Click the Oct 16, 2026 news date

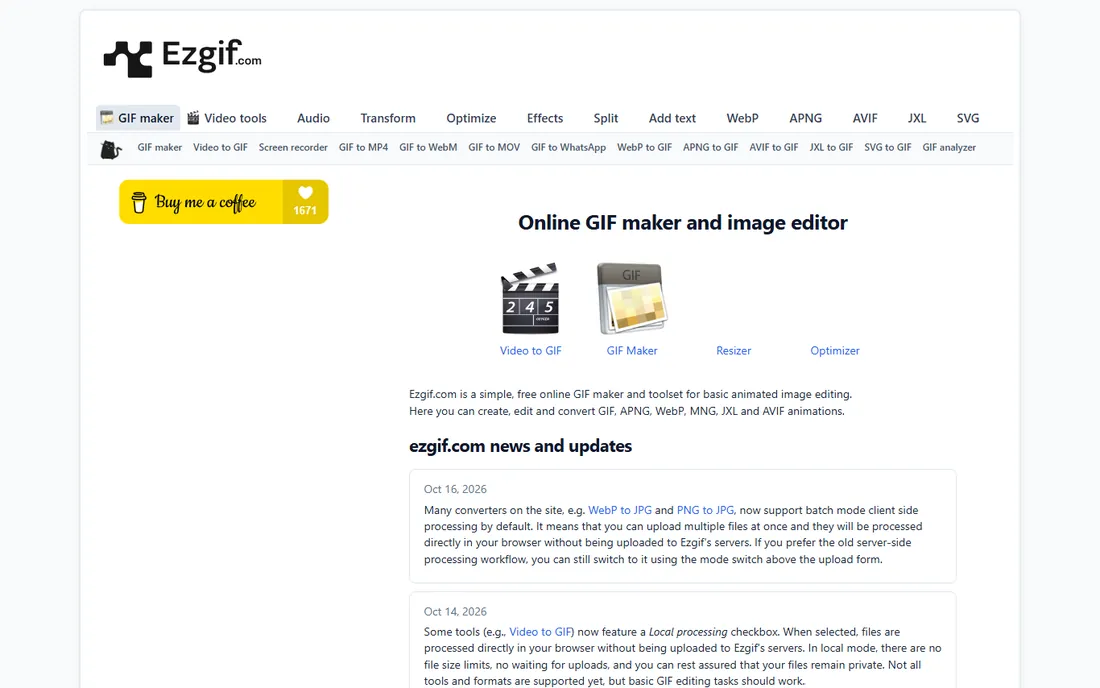455,489
